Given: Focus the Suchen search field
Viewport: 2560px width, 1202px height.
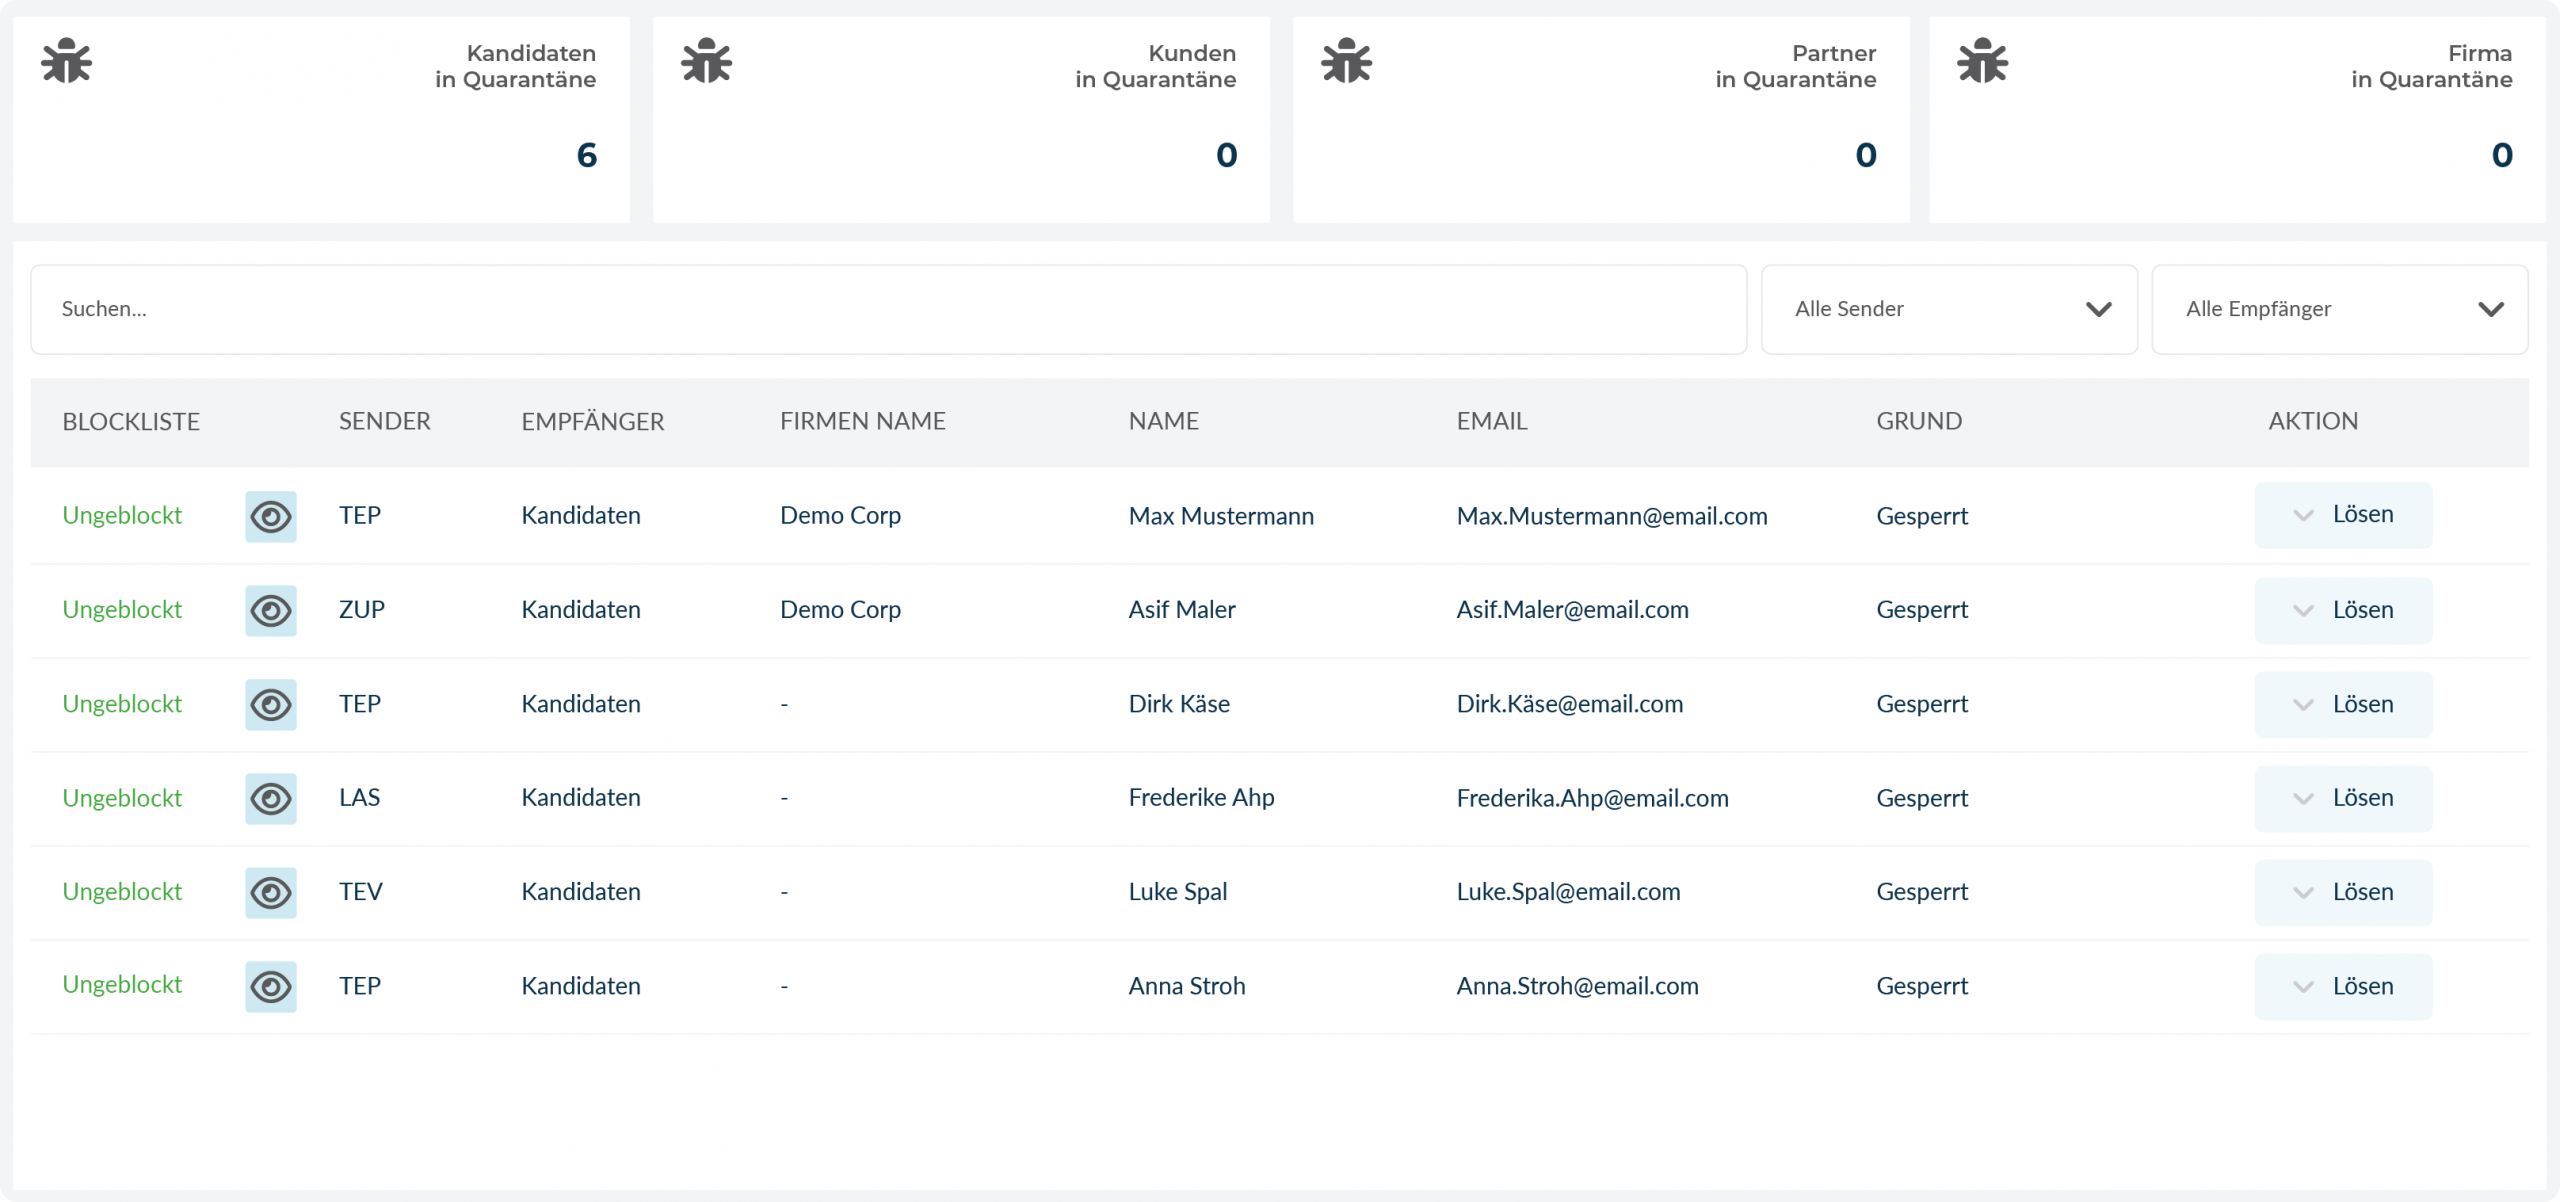Looking at the screenshot, I should 888,309.
